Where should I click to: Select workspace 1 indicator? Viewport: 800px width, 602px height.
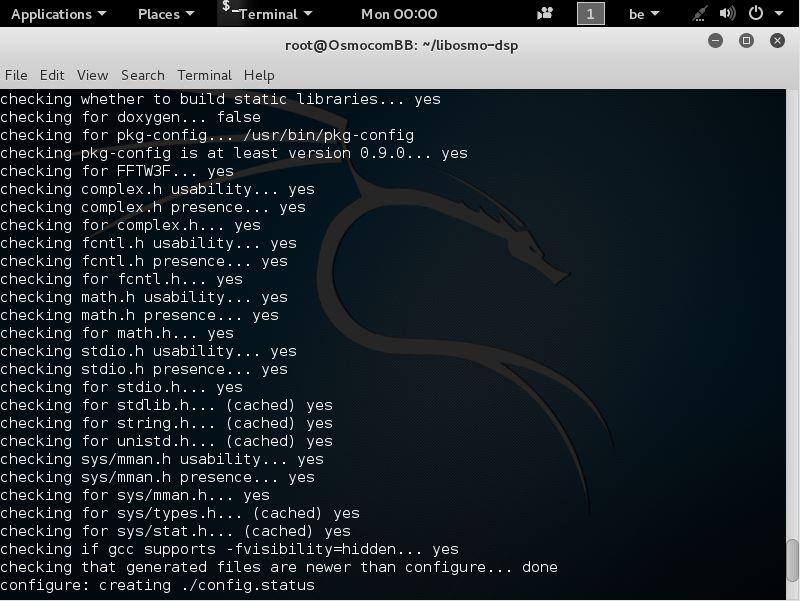(x=590, y=14)
